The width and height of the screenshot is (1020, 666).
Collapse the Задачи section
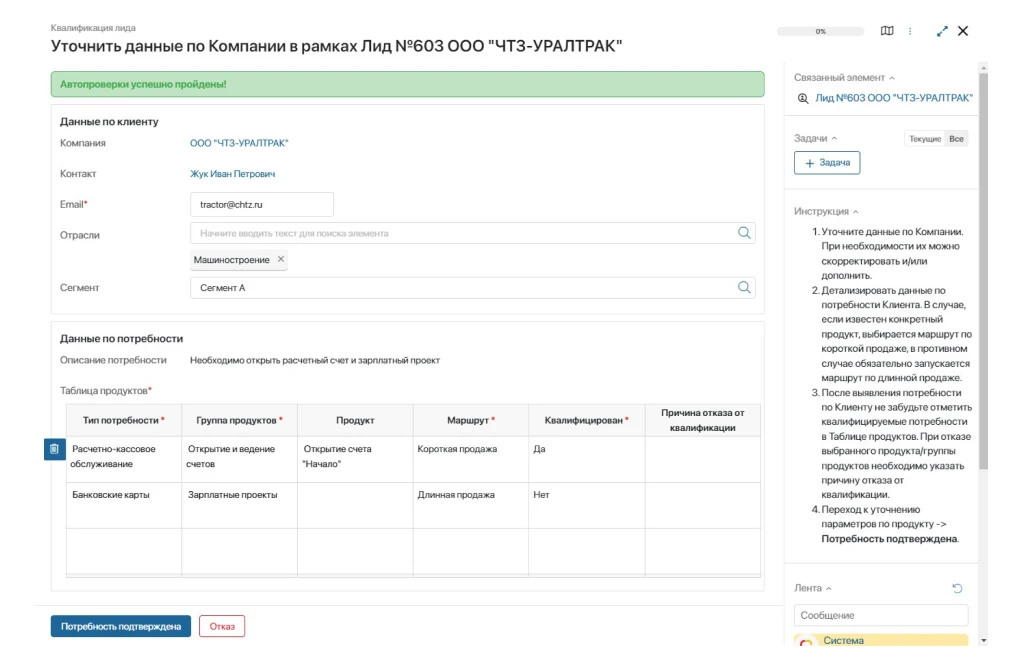(835, 139)
